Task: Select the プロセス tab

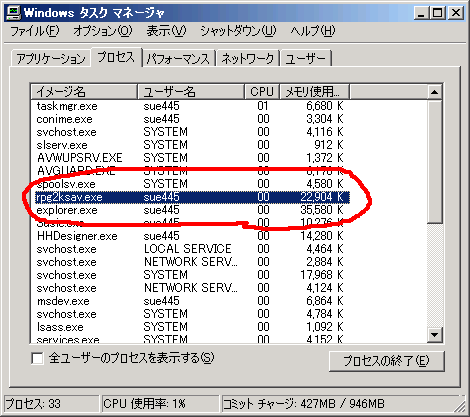Action: (x=116, y=57)
